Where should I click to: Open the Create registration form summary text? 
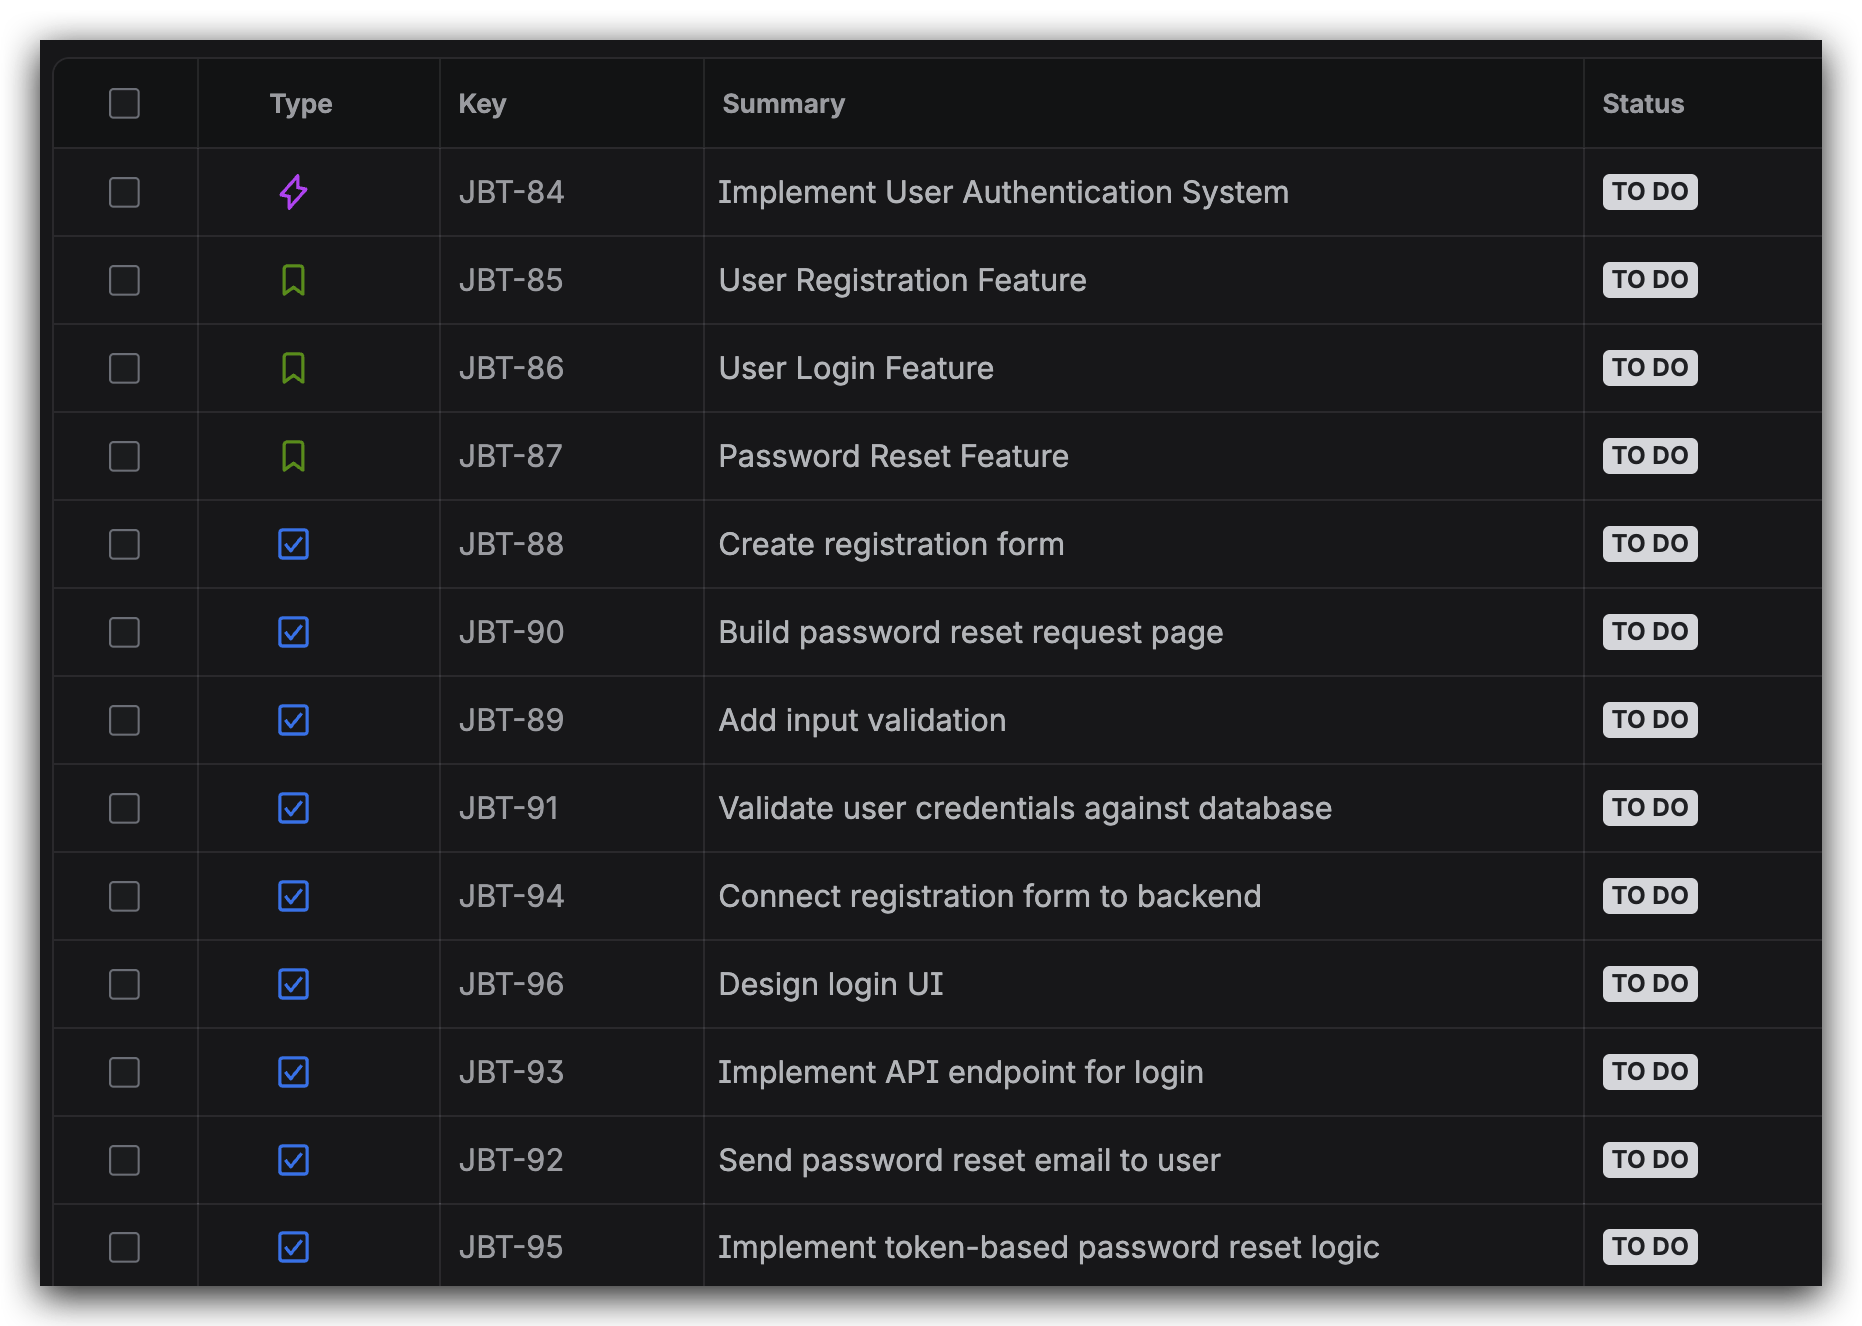point(891,544)
